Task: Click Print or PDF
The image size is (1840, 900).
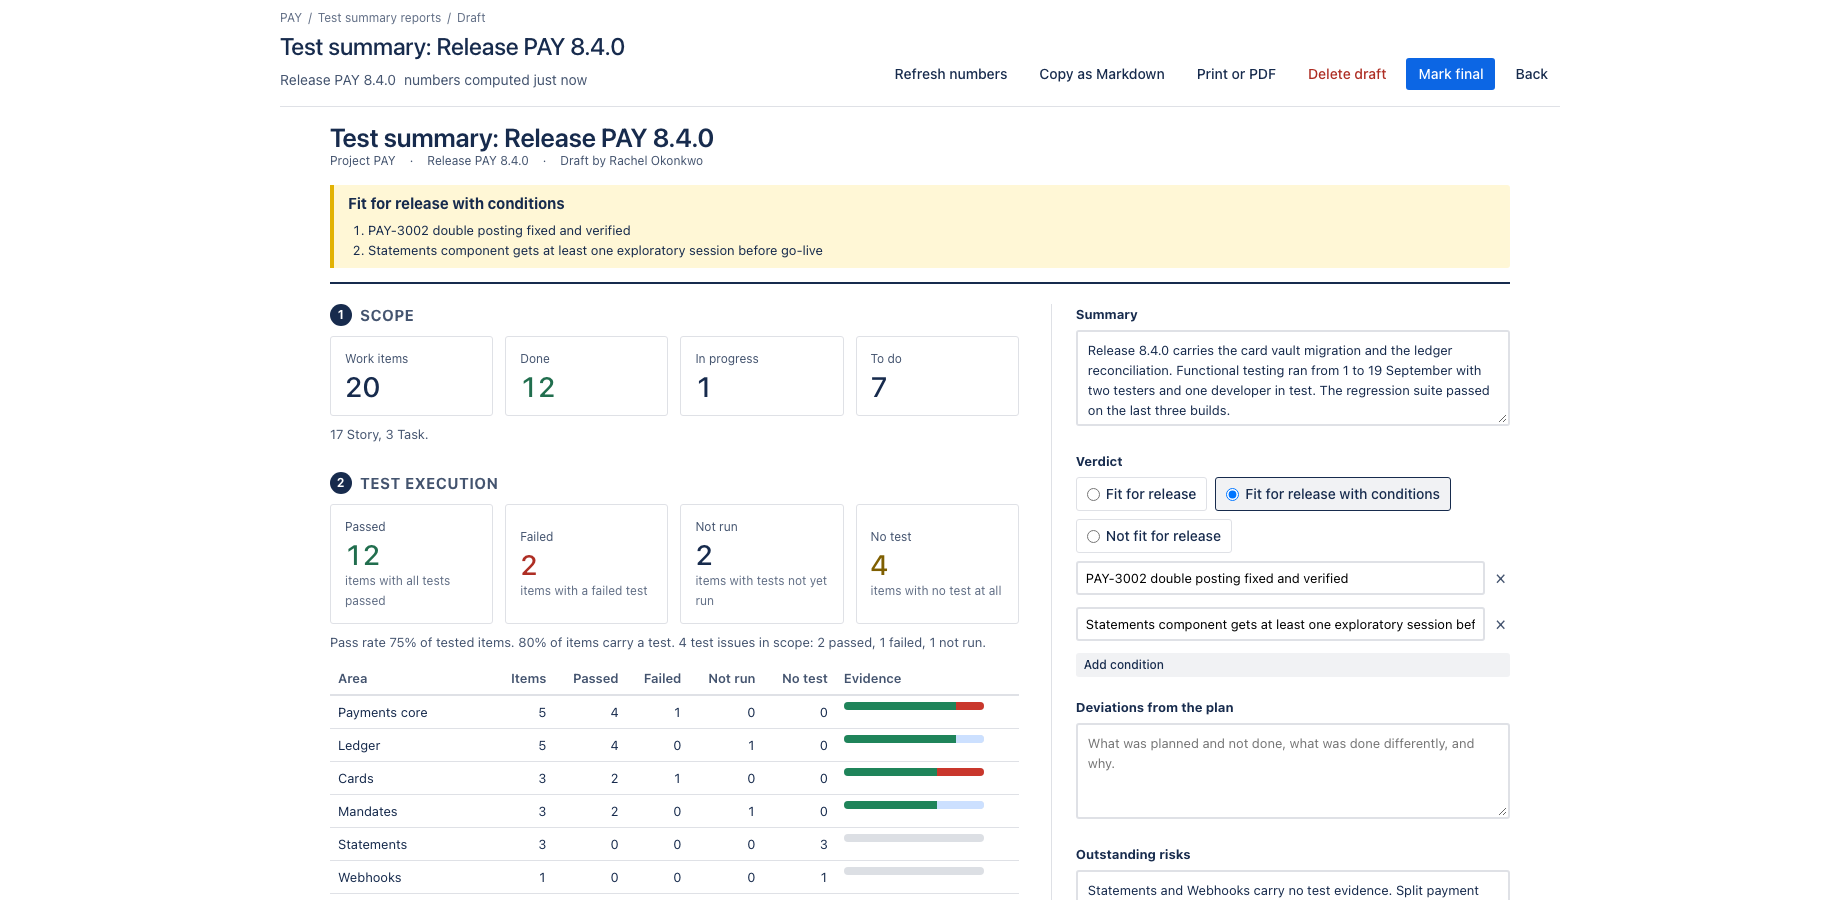Action: (x=1236, y=74)
